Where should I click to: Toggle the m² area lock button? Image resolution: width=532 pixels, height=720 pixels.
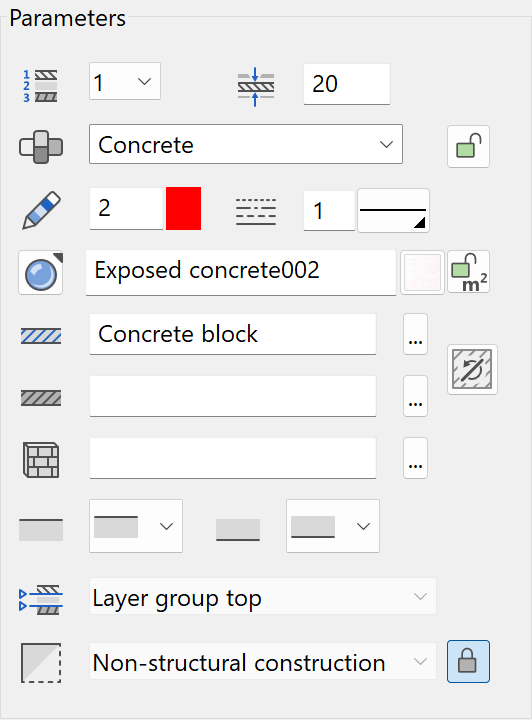click(x=468, y=272)
